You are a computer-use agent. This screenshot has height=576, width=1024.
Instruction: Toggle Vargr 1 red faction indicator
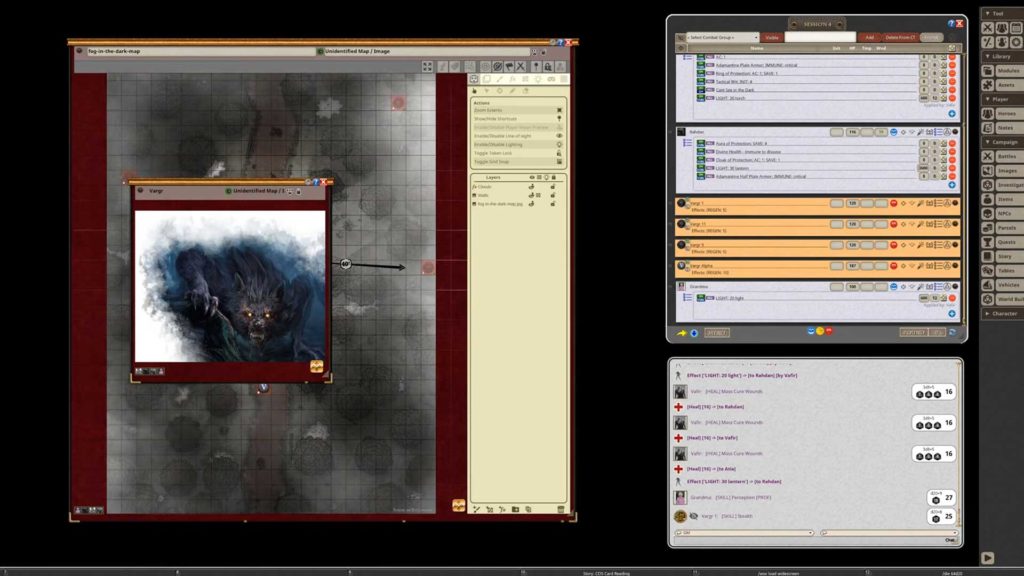(x=893, y=203)
